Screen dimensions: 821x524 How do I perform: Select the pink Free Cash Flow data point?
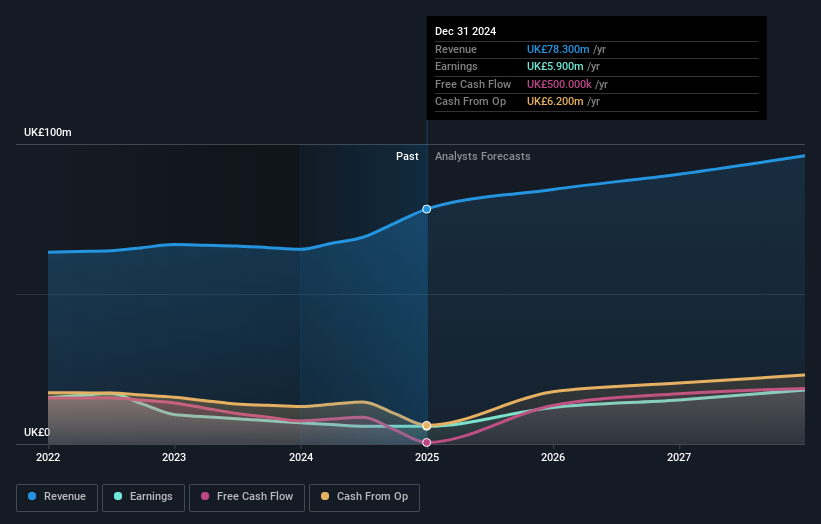tap(427, 443)
